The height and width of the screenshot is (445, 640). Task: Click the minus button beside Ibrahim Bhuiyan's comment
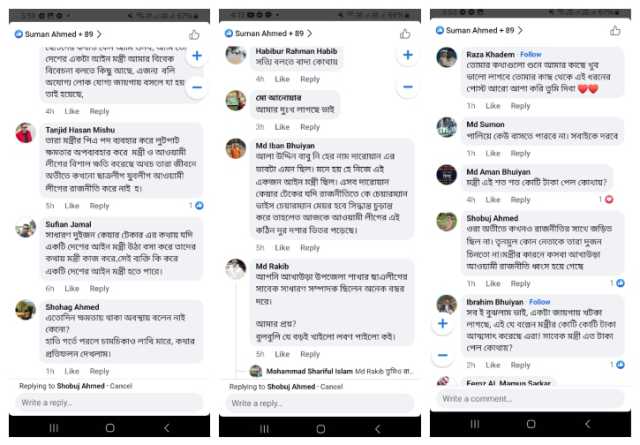pyautogui.click(x=443, y=355)
